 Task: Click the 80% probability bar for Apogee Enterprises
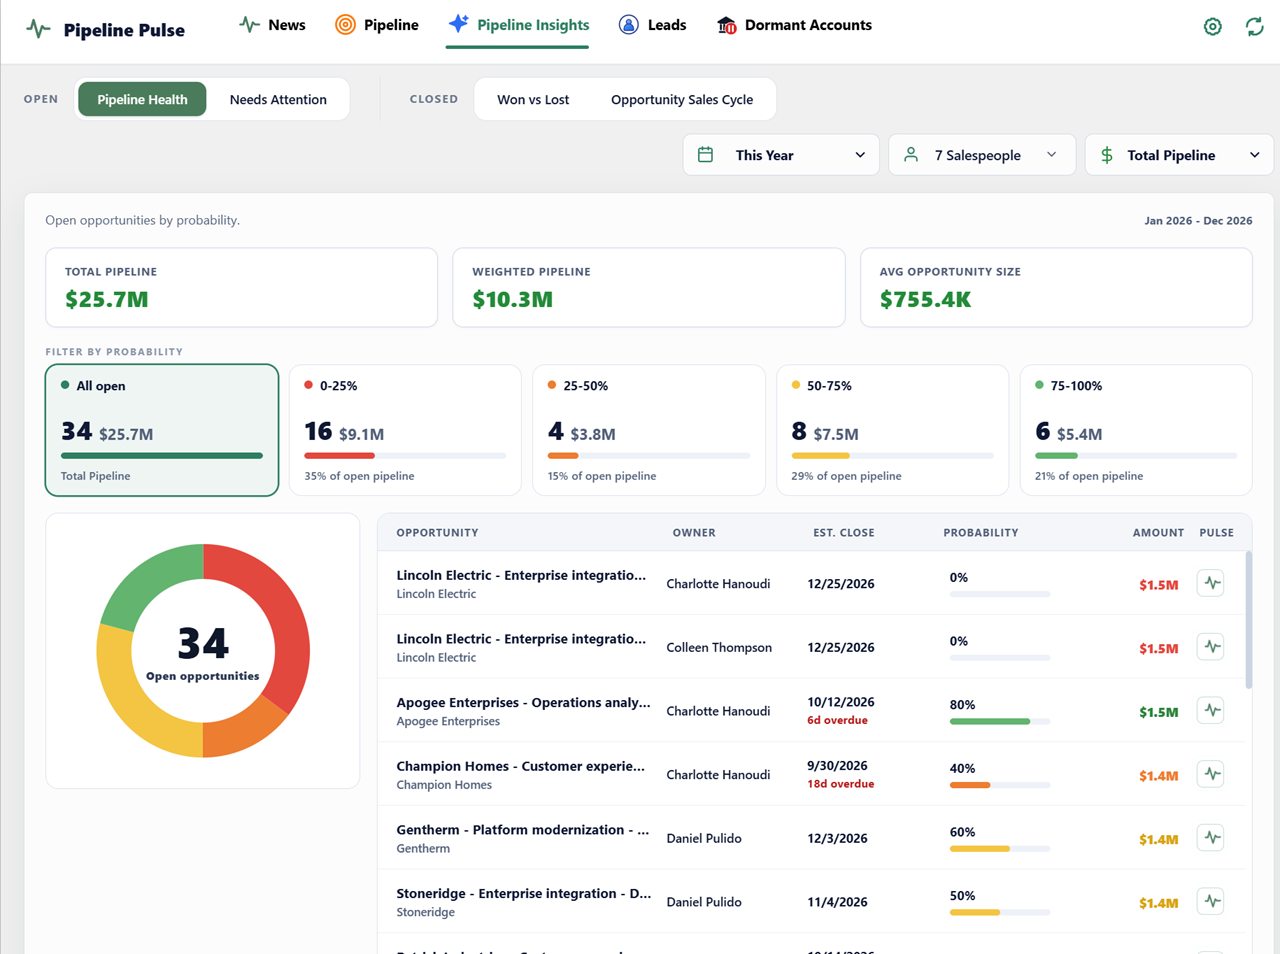[1000, 721]
